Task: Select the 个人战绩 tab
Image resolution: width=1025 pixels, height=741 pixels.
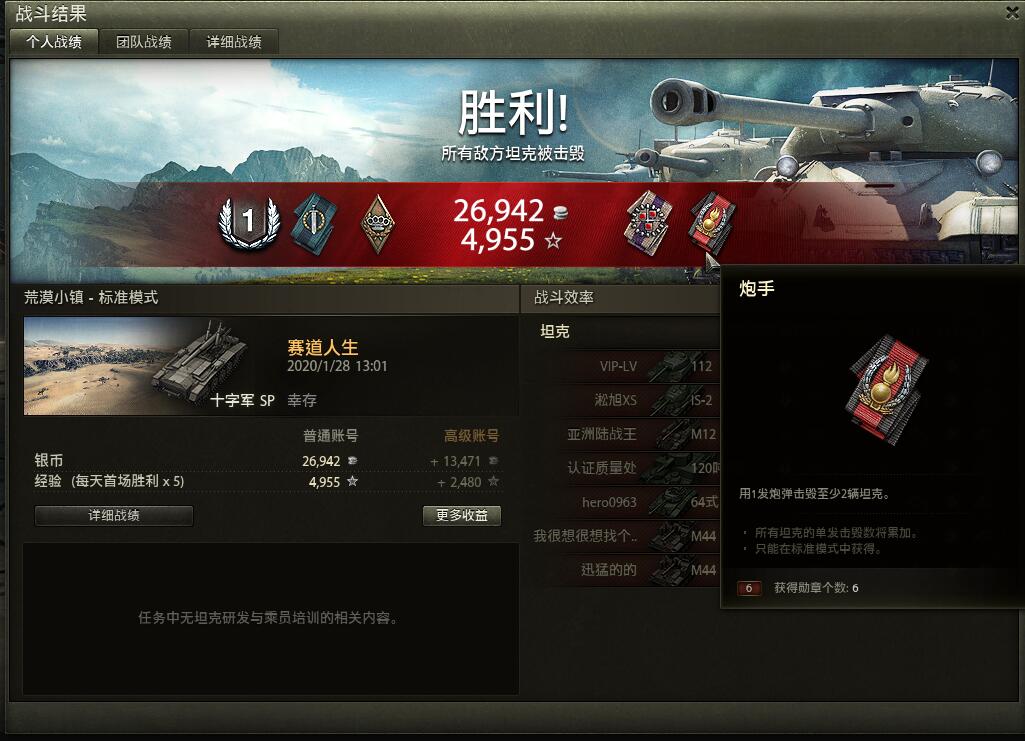Action: click(x=54, y=42)
